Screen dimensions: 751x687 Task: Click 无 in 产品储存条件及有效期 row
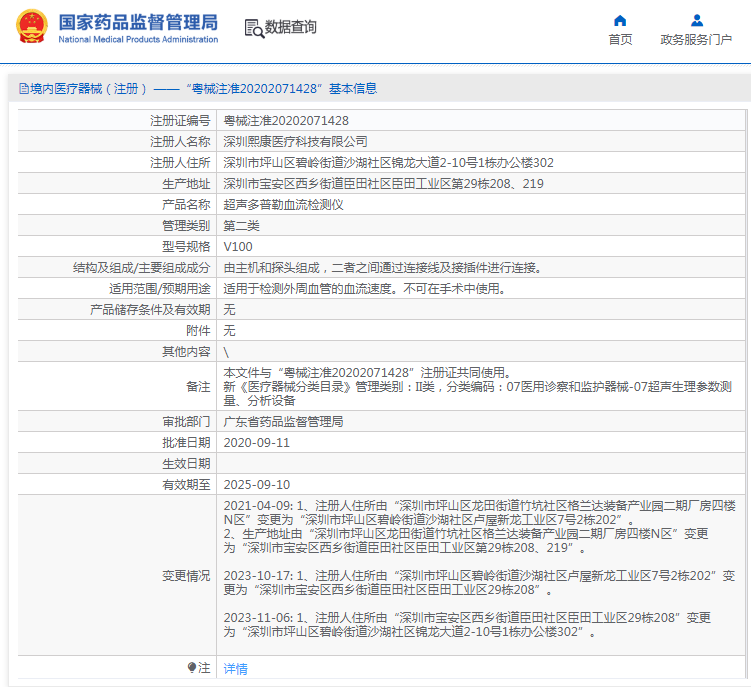pos(229,310)
